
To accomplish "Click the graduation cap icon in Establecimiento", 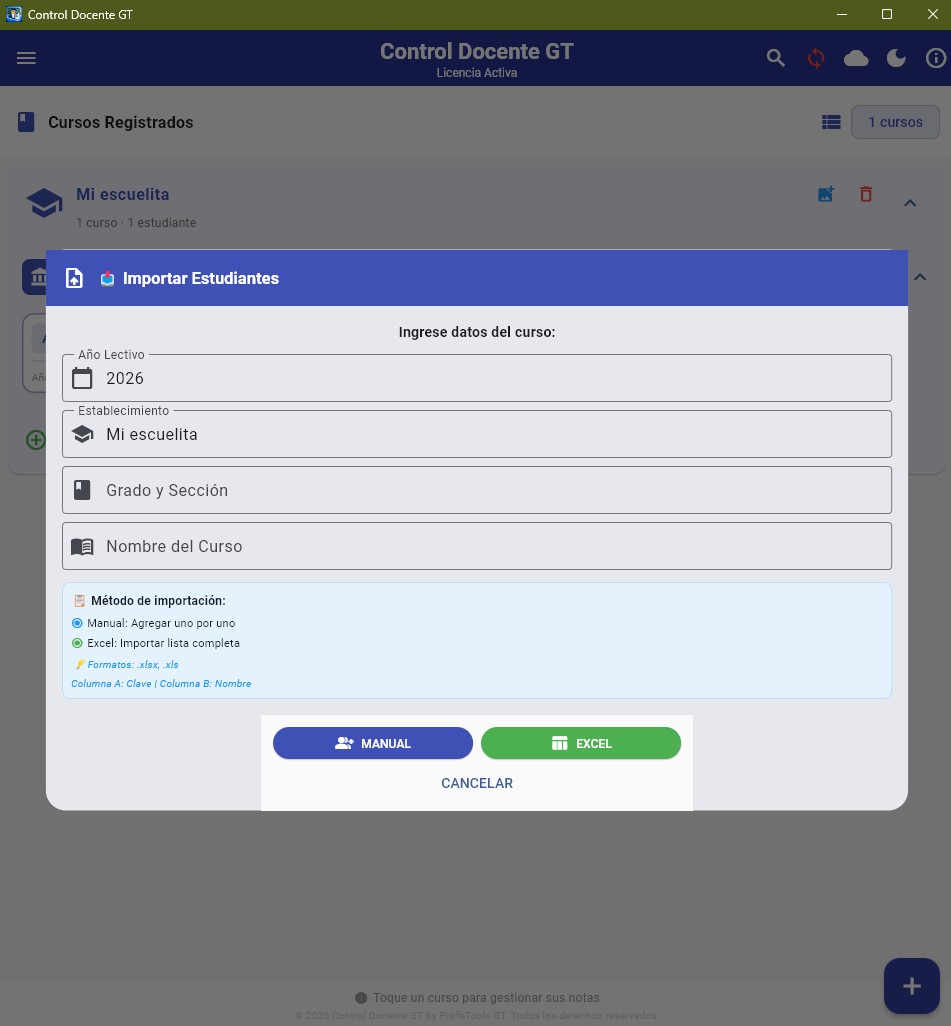I will (x=82, y=434).
